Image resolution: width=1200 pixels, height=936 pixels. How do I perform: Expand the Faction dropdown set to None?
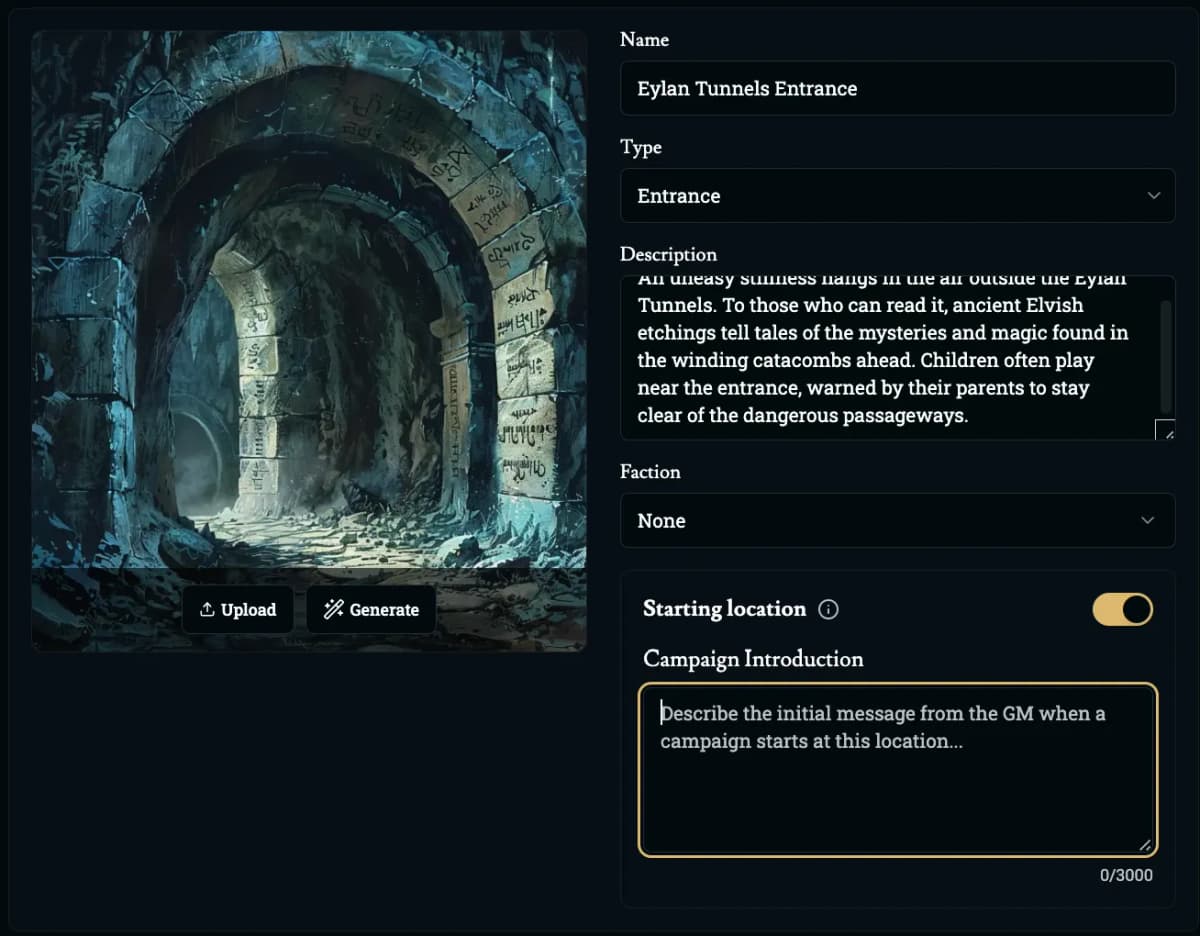coord(897,521)
